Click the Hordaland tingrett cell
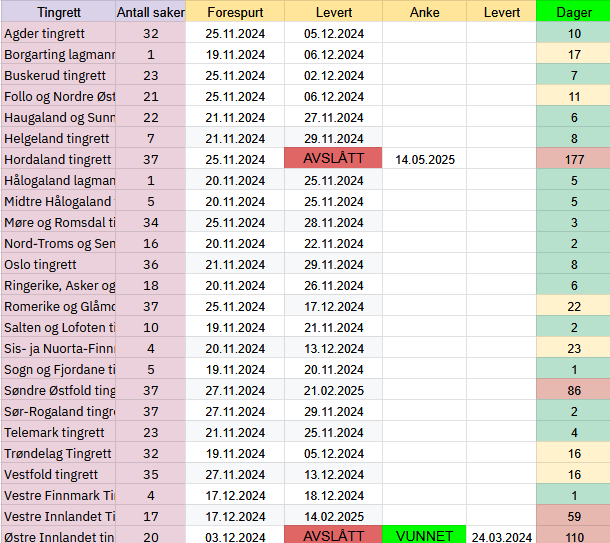Viewport: 610px width, 543px height. [58, 159]
